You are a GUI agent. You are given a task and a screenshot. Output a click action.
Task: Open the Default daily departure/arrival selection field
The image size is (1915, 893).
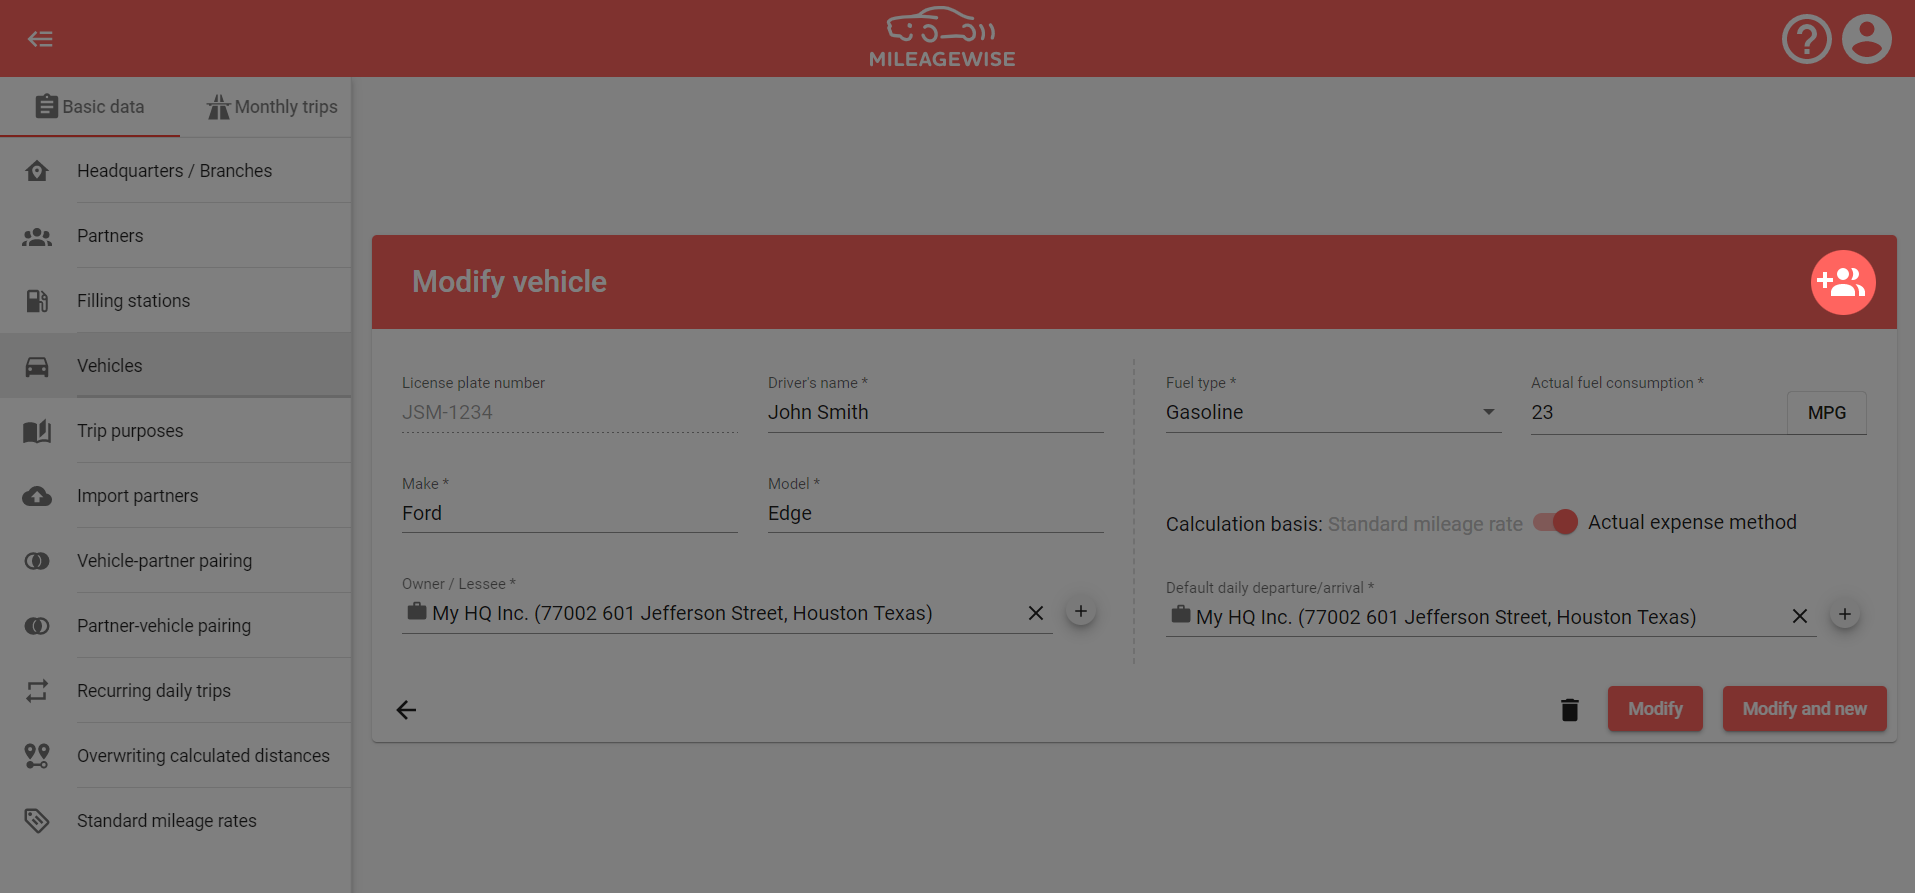1491,617
